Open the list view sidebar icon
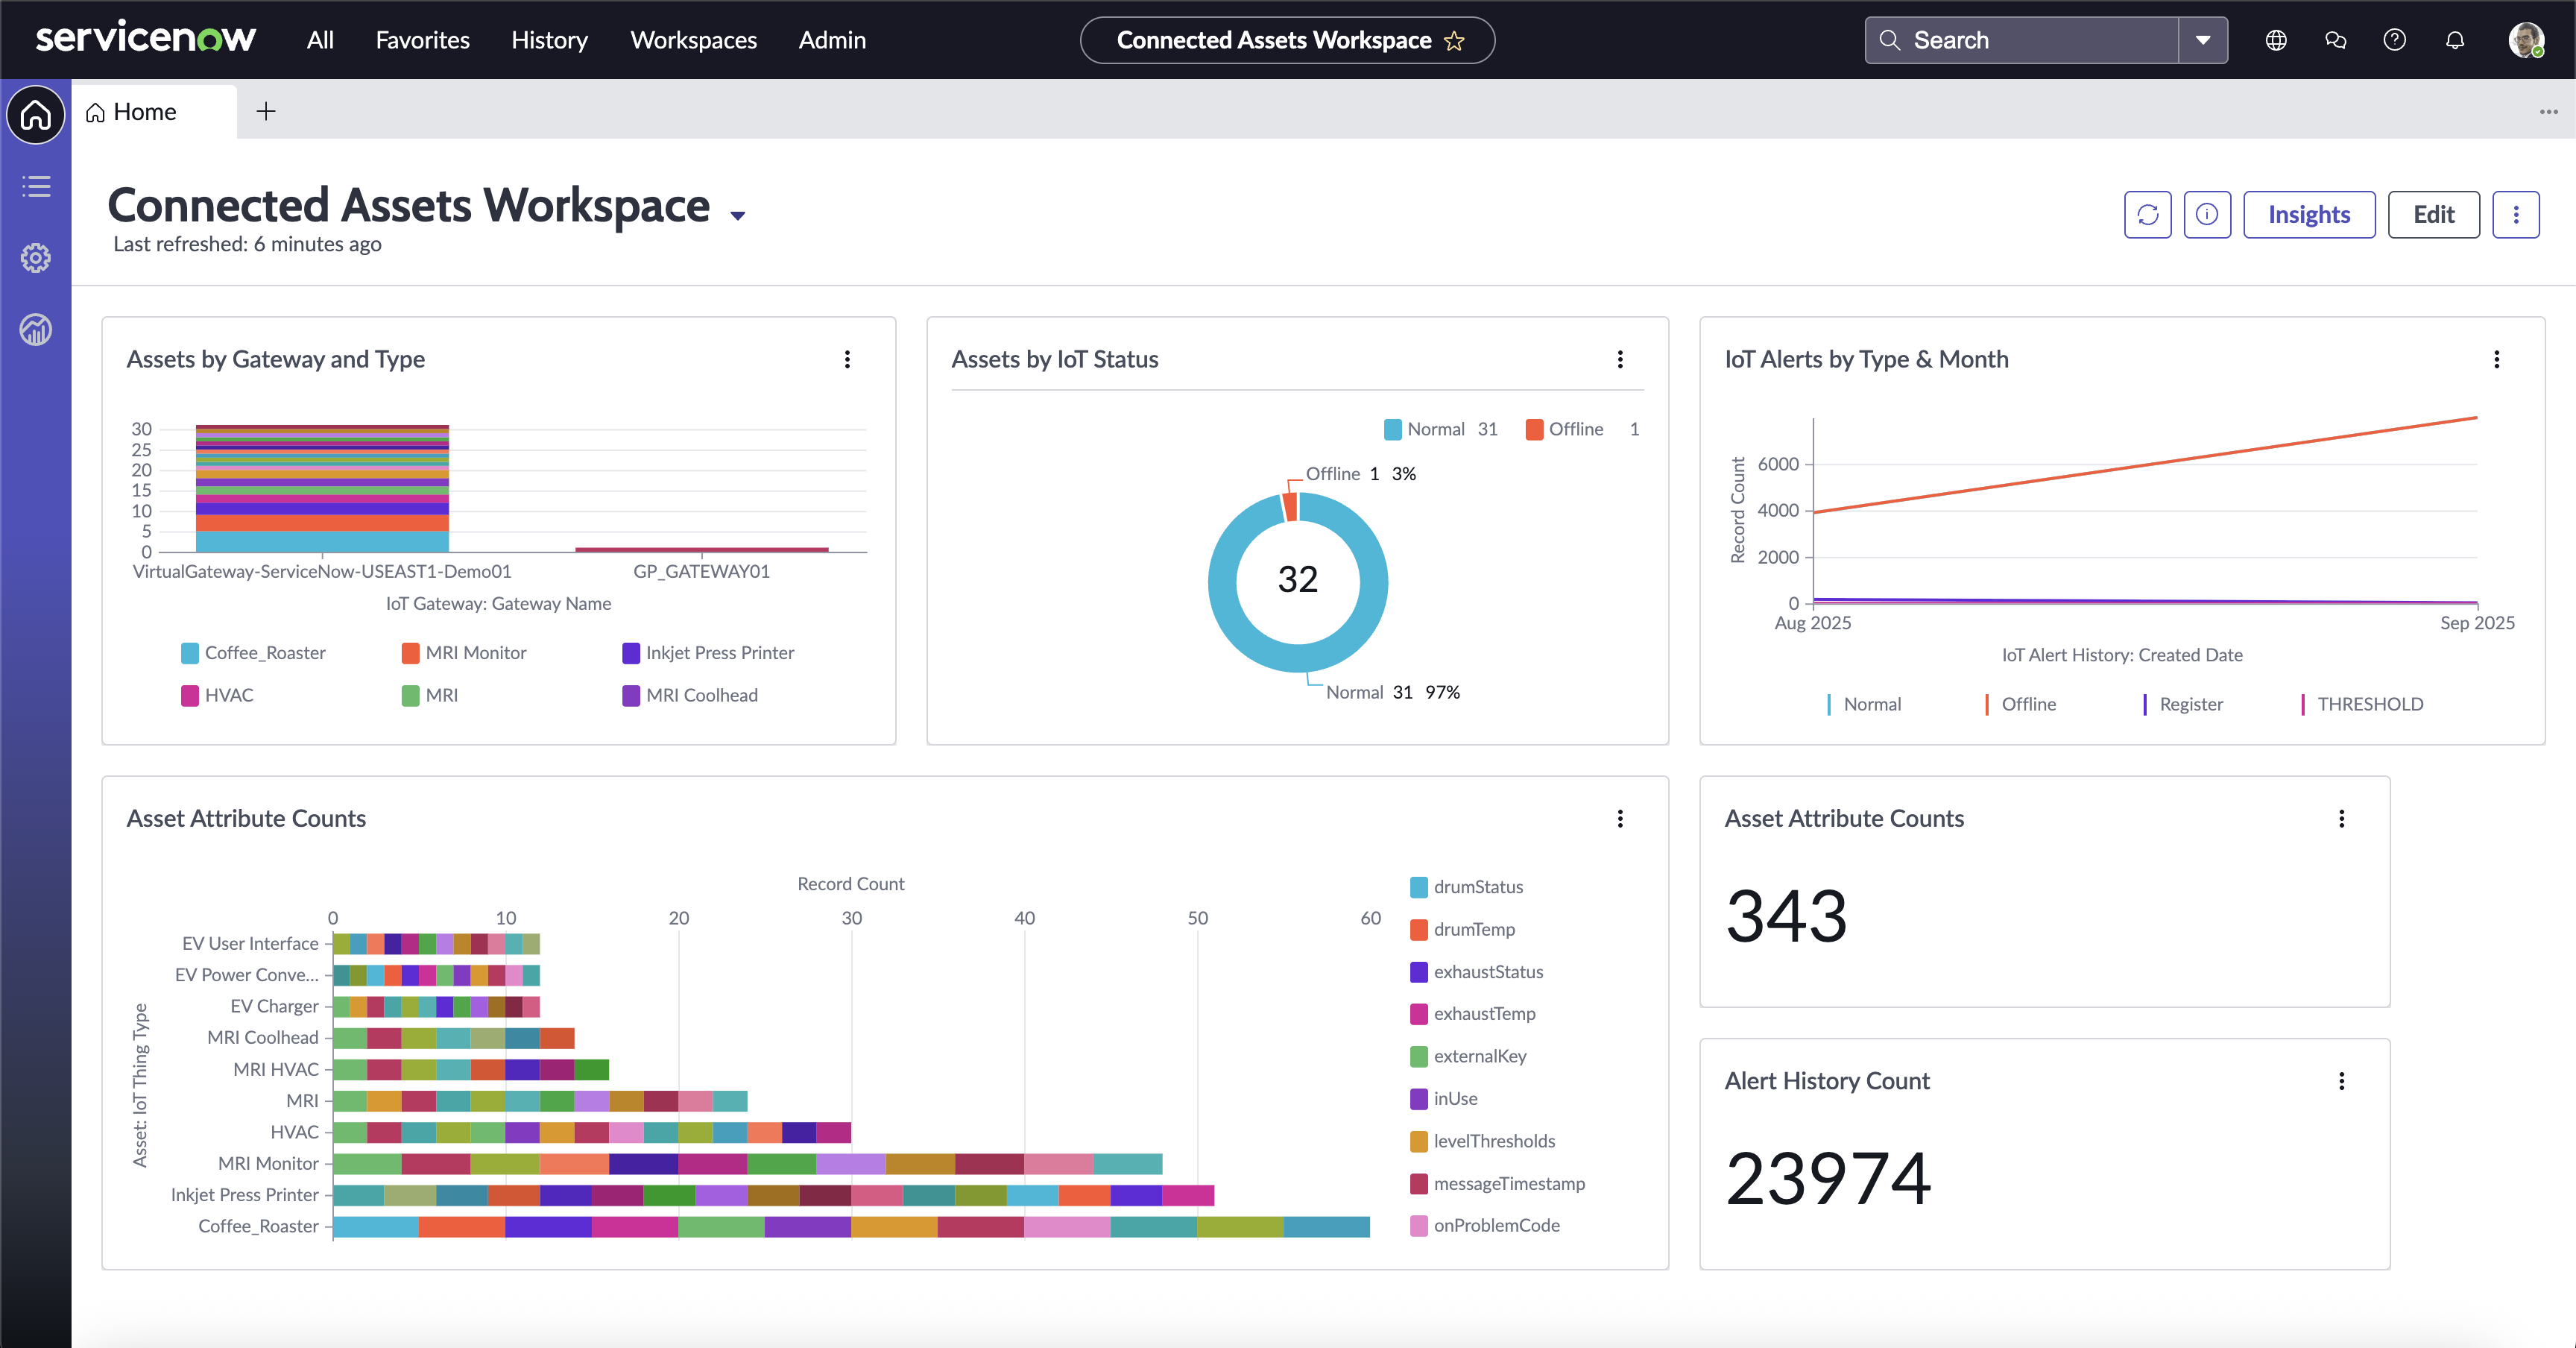This screenshot has width=2576, height=1348. (36, 187)
